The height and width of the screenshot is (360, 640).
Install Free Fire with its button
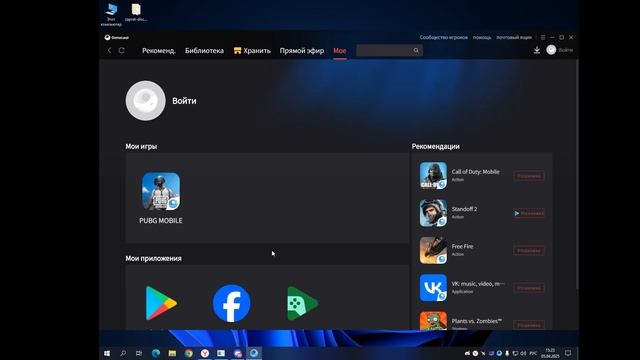coord(529,251)
